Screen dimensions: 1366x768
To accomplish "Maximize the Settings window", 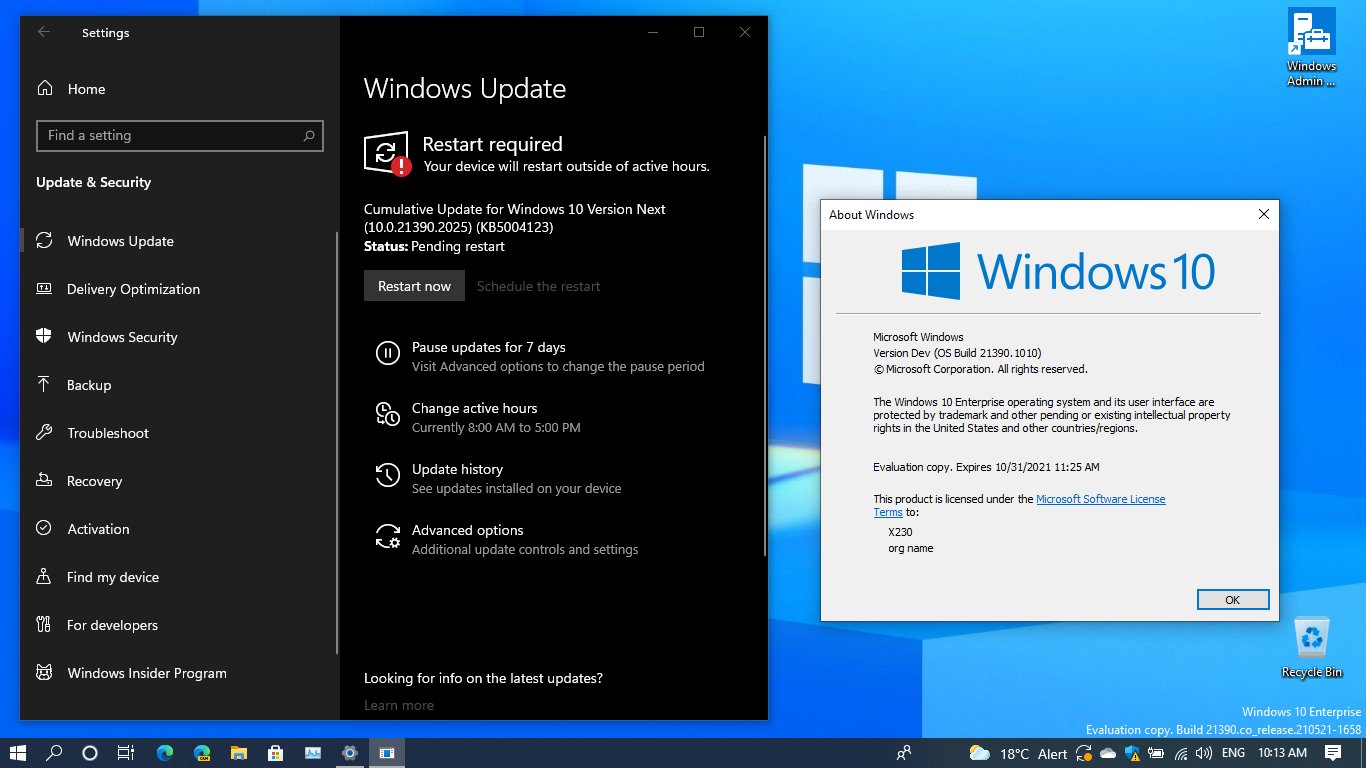I will tap(699, 32).
